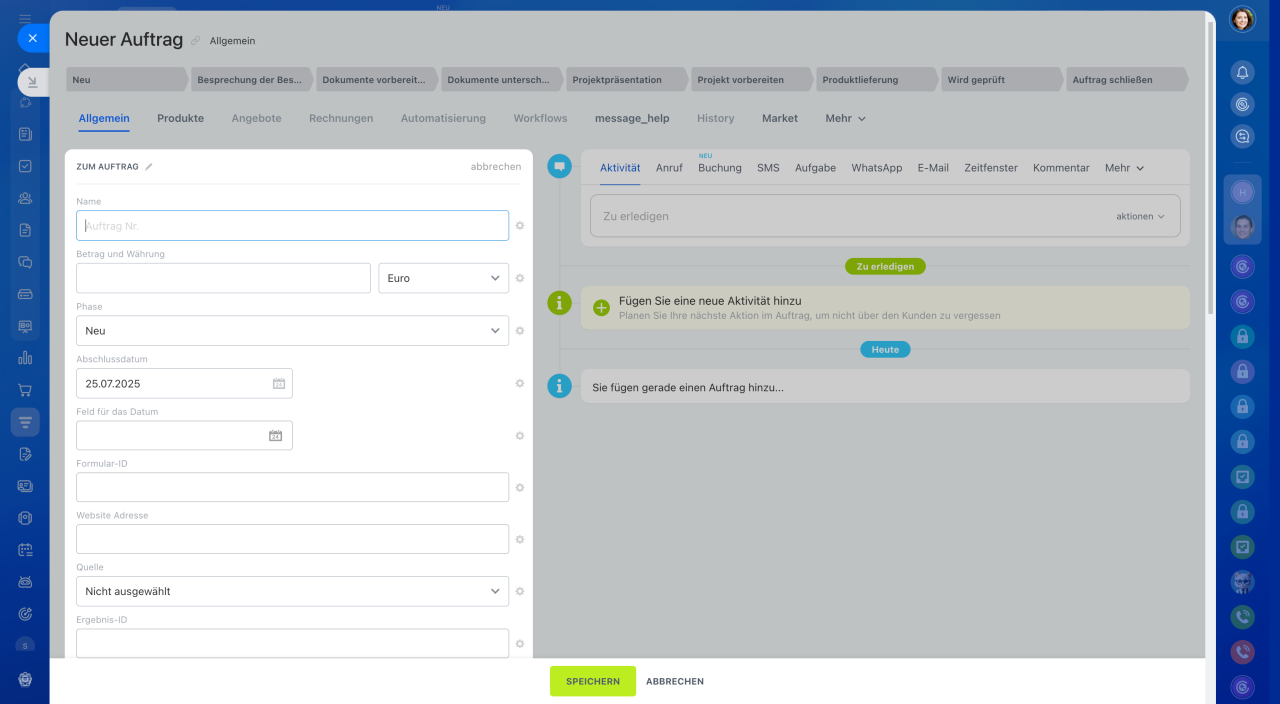
Task: Open gear settings for Ergebnis-ID field
Action: pyautogui.click(x=520, y=643)
